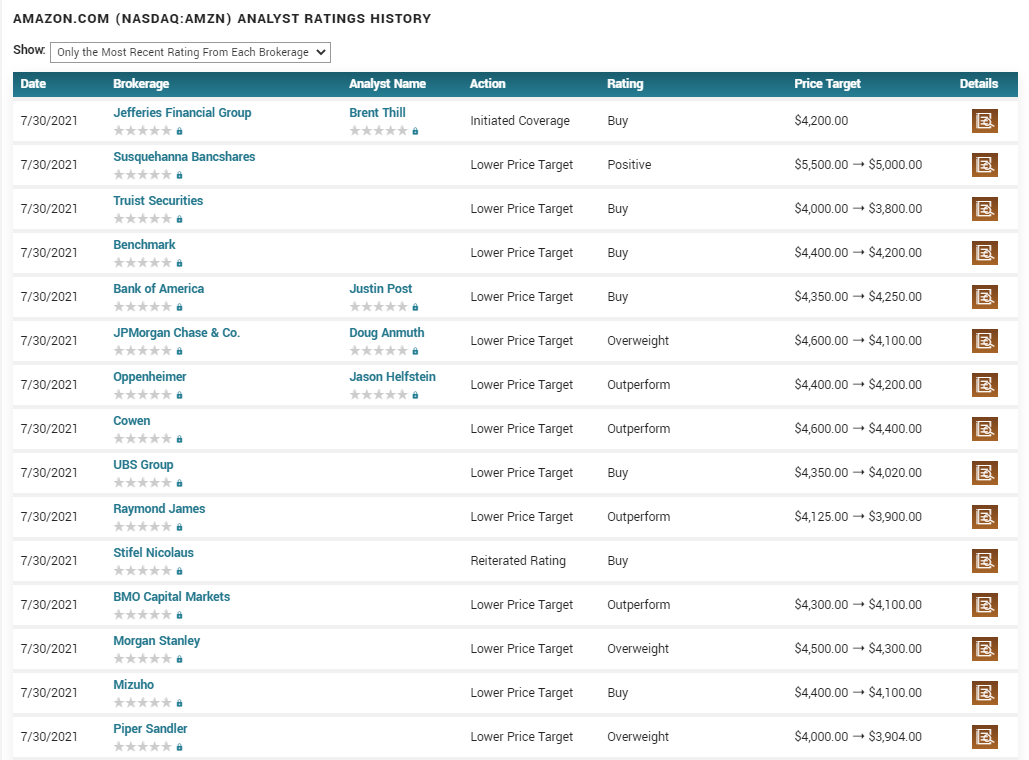Screen dimensions: 1029x760
Task: Open Mizuho brokerage link
Action: [133, 684]
